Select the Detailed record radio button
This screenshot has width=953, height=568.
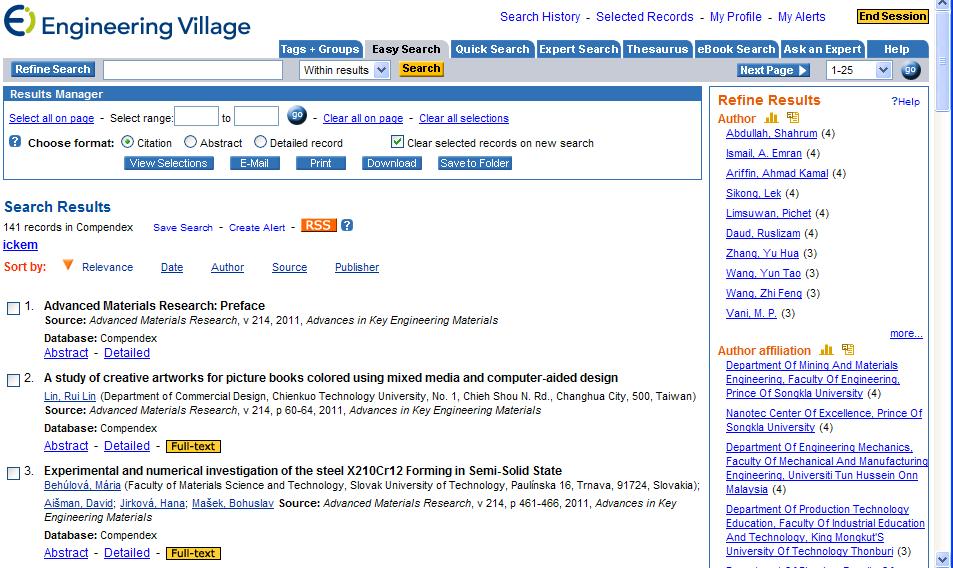260,142
